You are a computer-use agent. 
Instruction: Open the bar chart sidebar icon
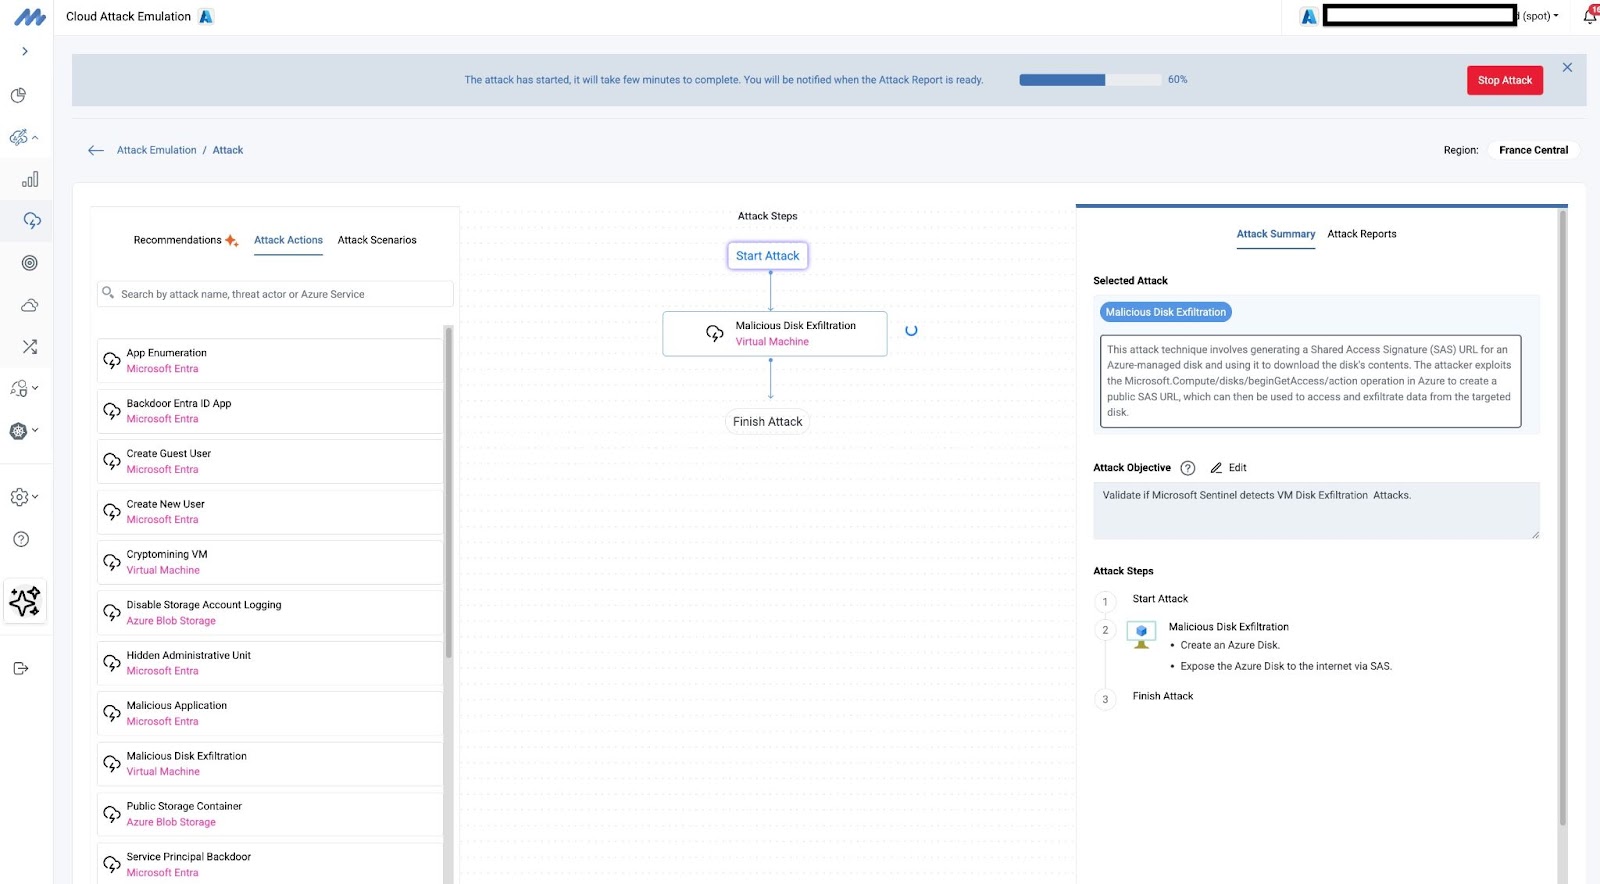(30, 179)
